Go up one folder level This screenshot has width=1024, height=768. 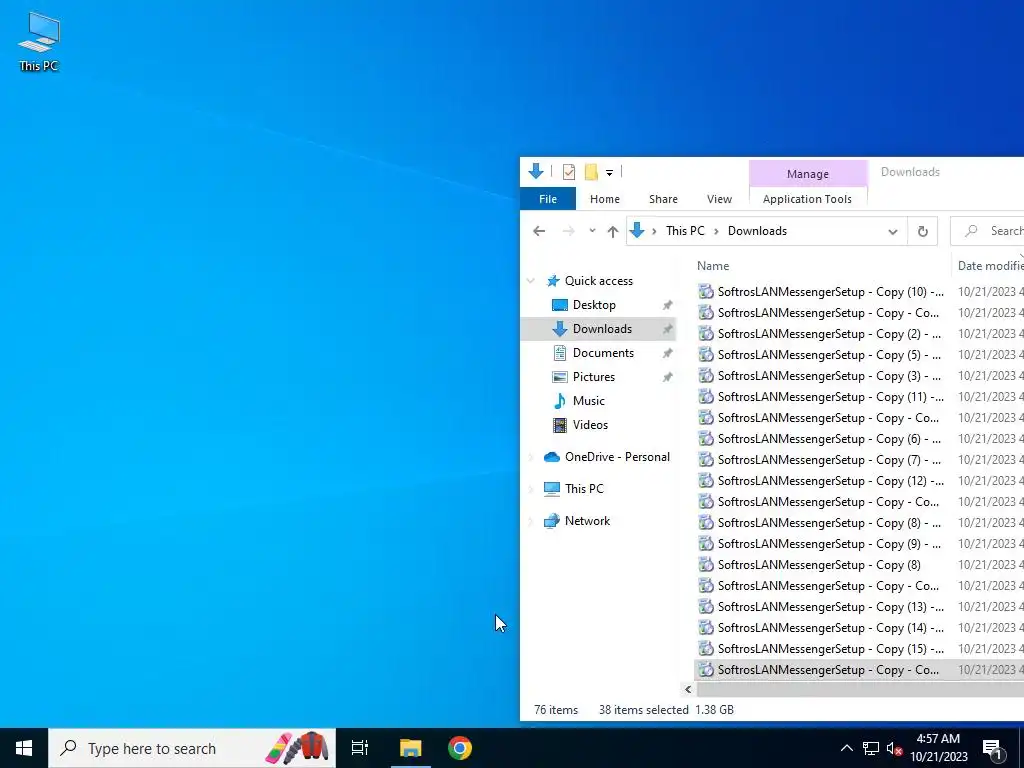pos(613,231)
